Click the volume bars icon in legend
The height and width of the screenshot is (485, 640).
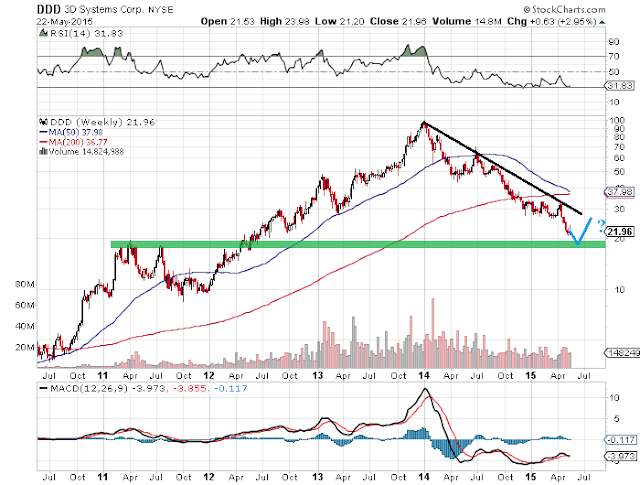point(43,151)
